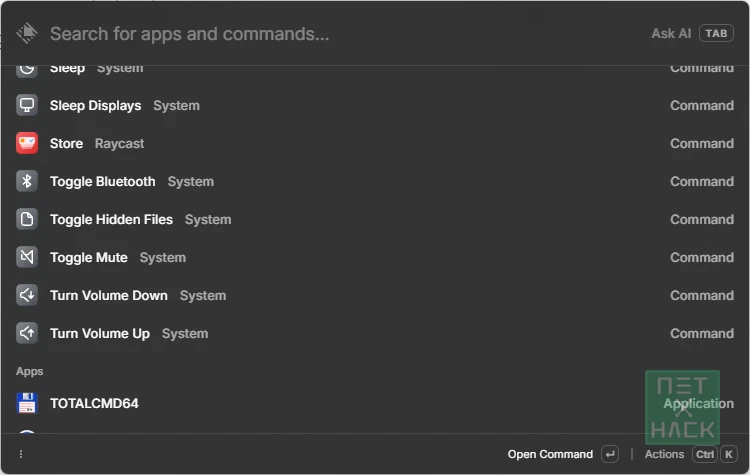Click the Raycast logo icon in search bar
This screenshot has width=750, height=475.
coord(27,33)
